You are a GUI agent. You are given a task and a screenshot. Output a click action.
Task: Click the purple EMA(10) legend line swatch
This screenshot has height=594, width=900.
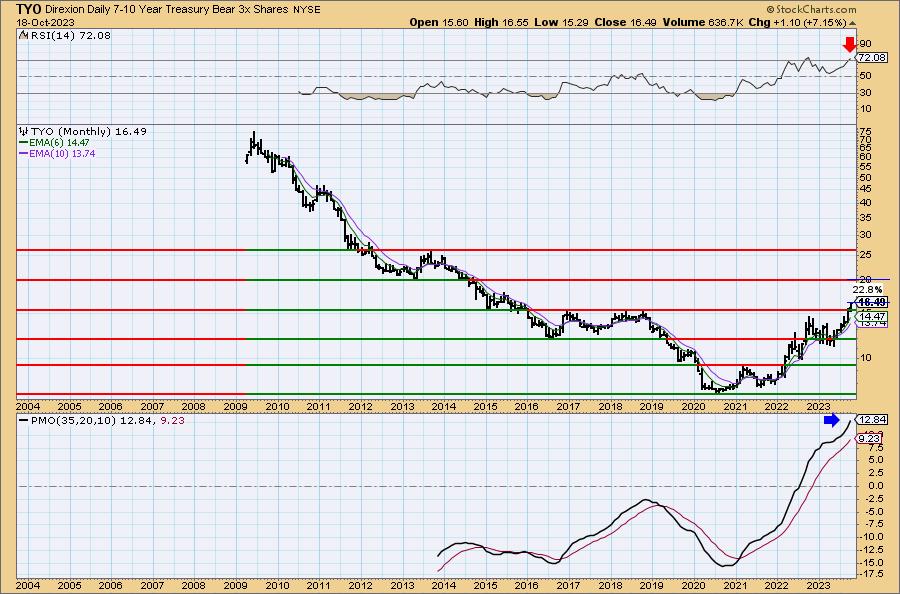pyautogui.click(x=24, y=154)
